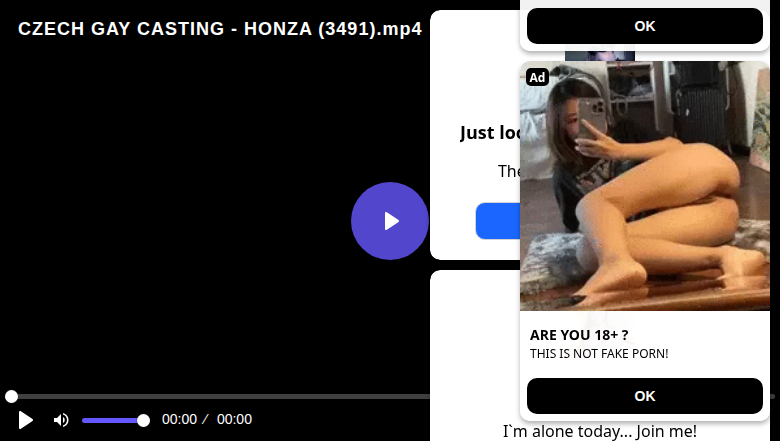Click the partially hidden blue button
This screenshot has width=780, height=441.
(x=497, y=221)
